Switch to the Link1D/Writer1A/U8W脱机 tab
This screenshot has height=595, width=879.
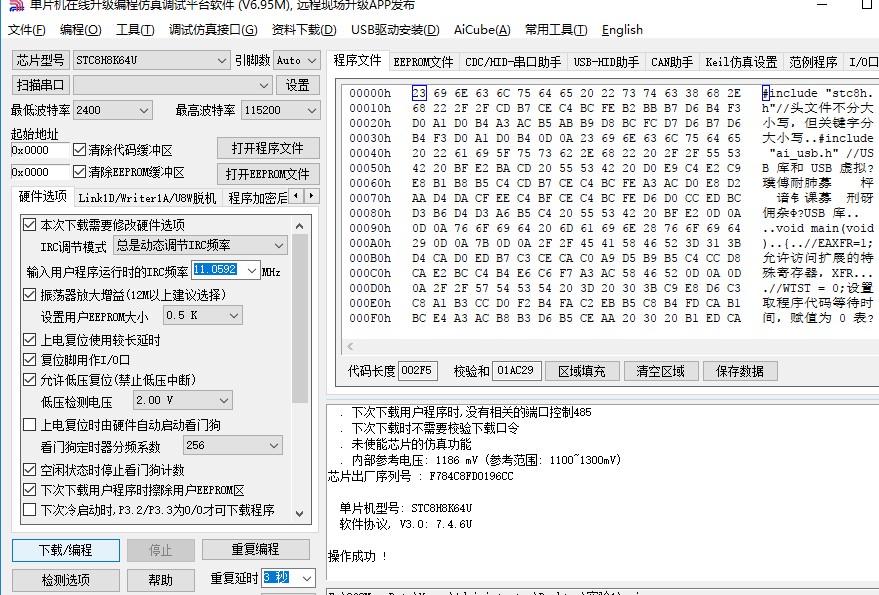click(147, 197)
